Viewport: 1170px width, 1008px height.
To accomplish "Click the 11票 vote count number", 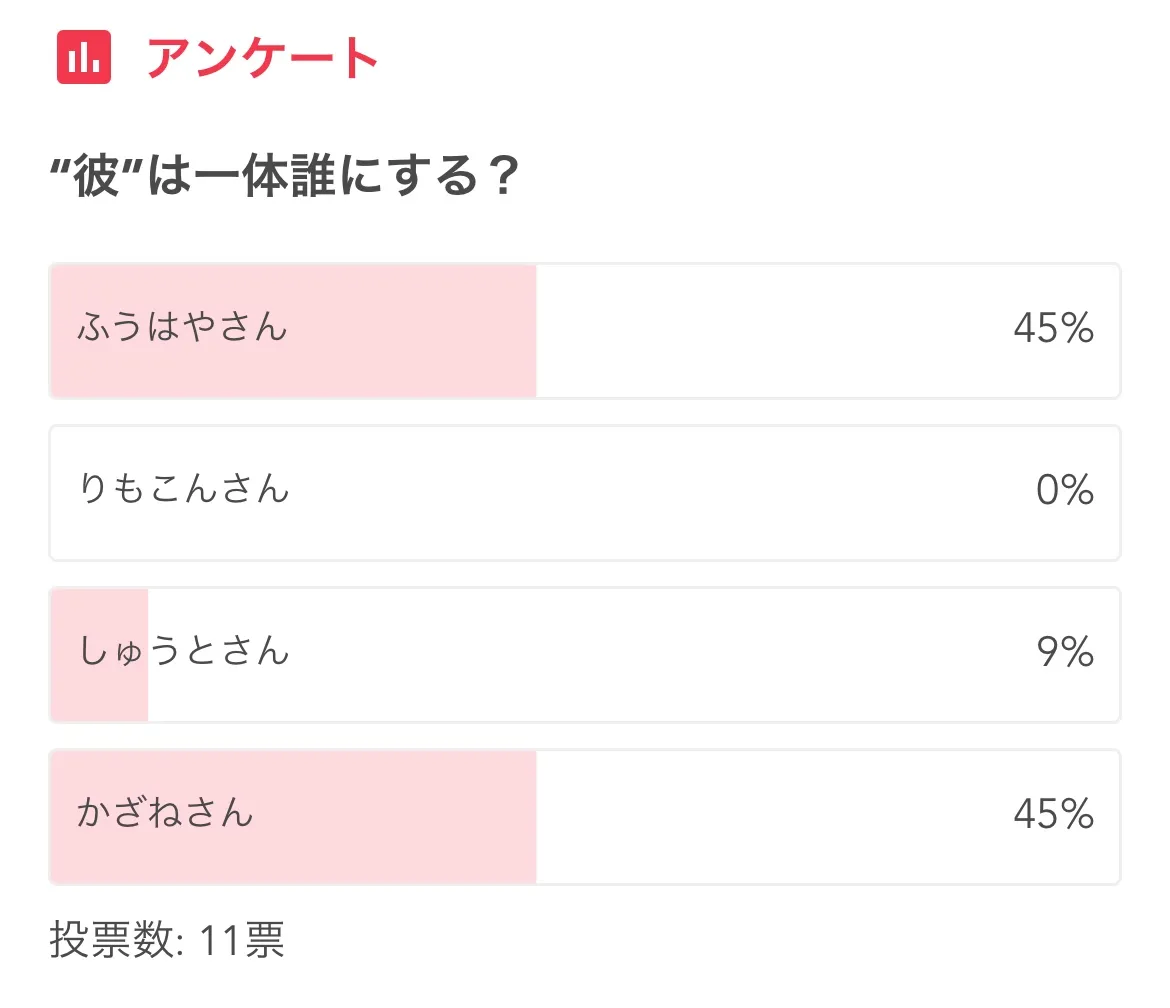I will (x=242, y=940).
